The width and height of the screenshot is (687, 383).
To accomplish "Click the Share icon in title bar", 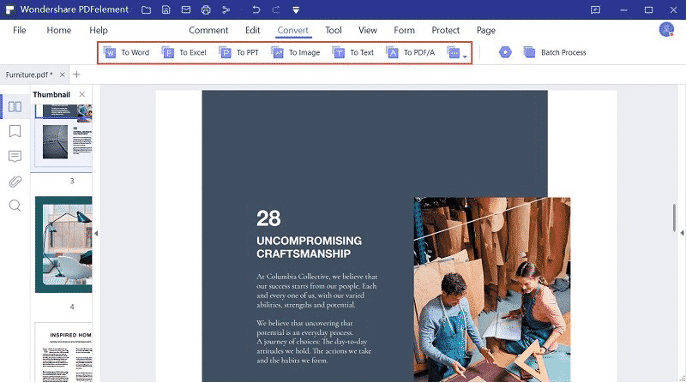I will tap(226, 10).
